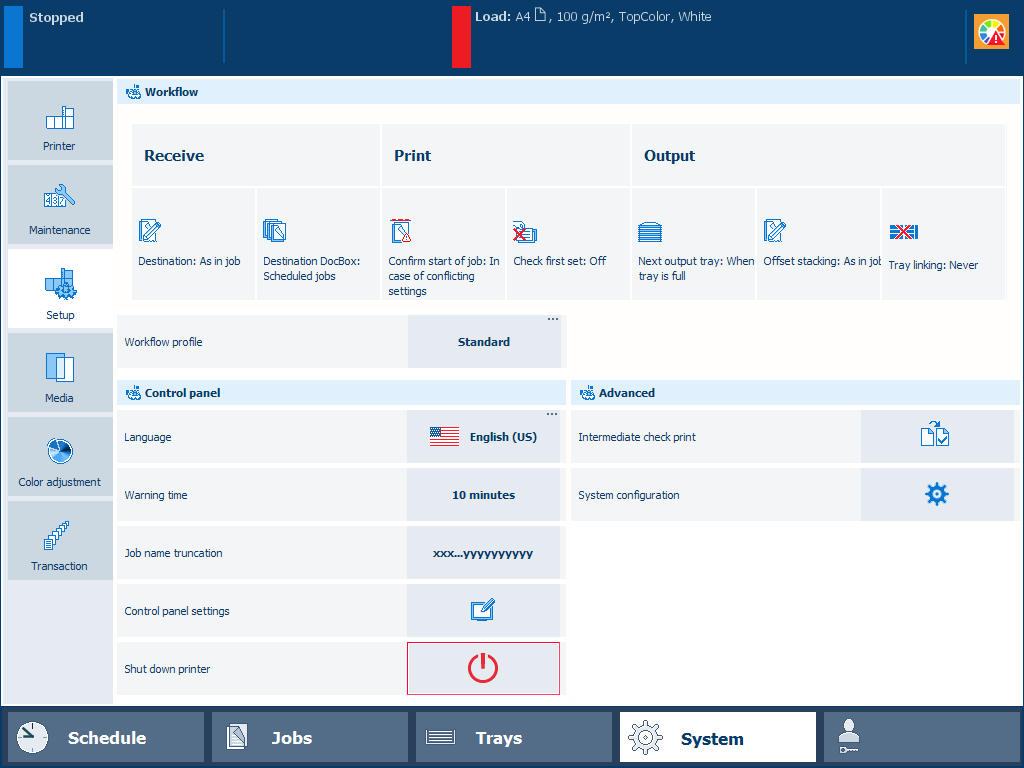Screen dimensions: 1024x768
Task: Toggle Check first set: Off setting
Action: coord(567,245)
